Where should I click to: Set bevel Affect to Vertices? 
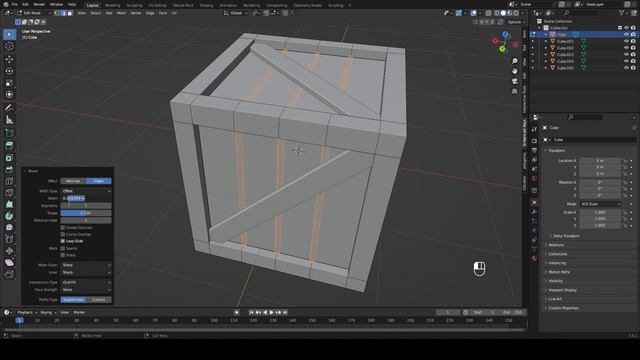tap(73, 181)
